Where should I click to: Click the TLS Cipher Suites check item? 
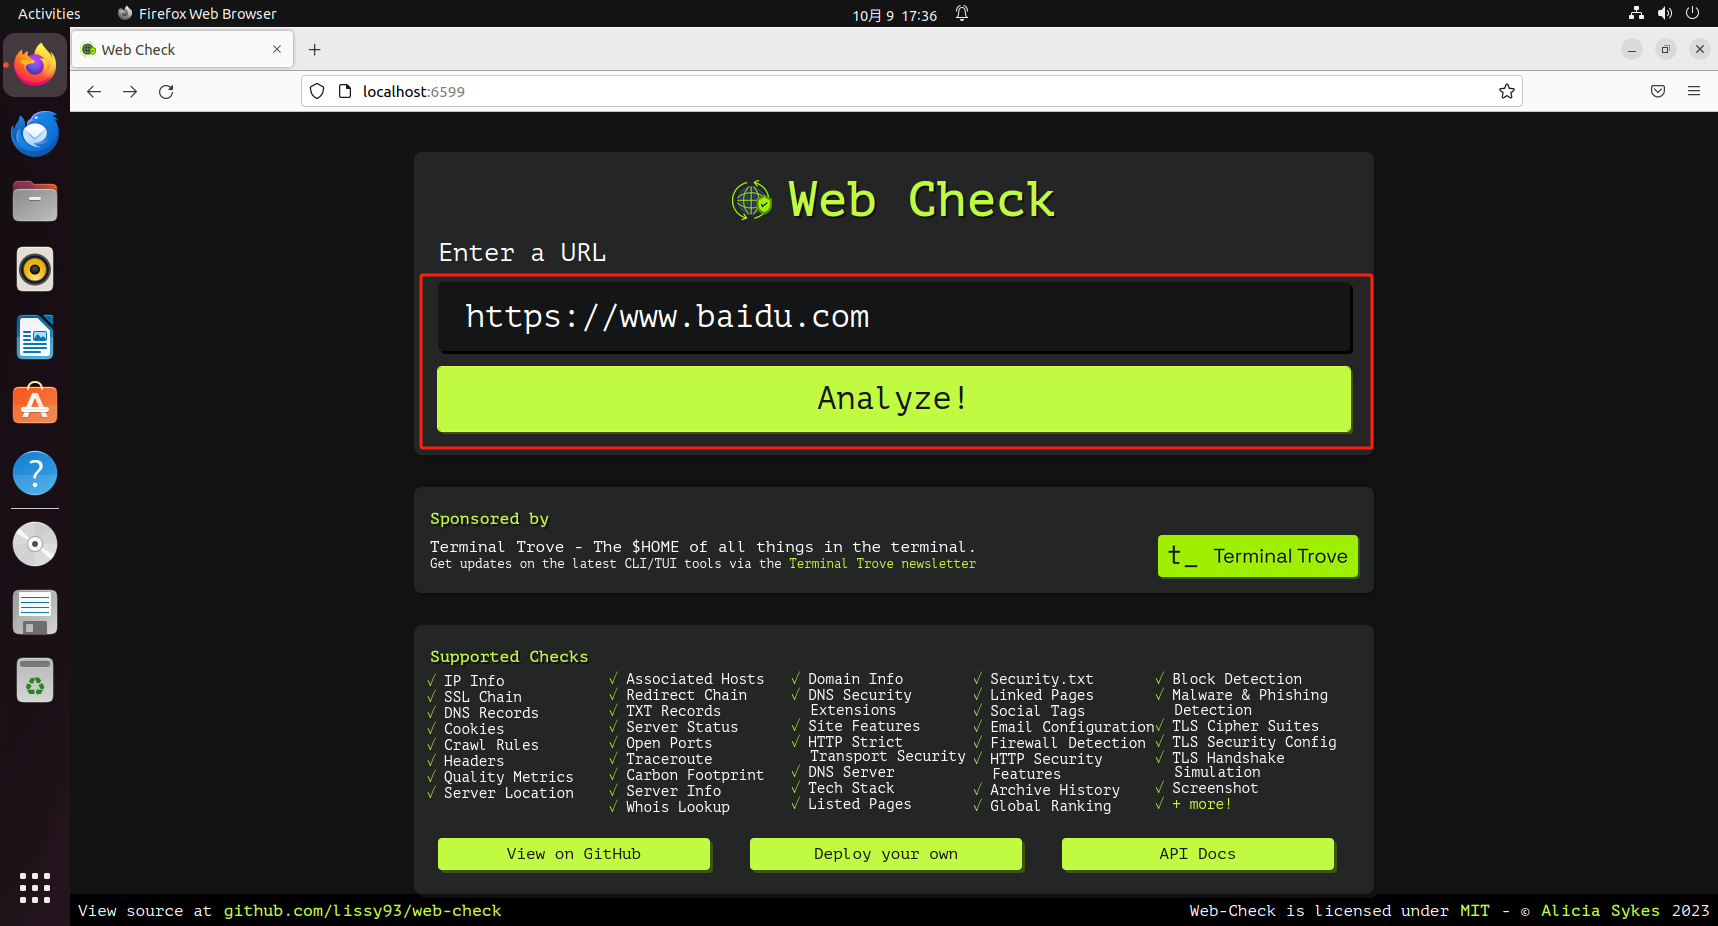(x=1245, y=726)
